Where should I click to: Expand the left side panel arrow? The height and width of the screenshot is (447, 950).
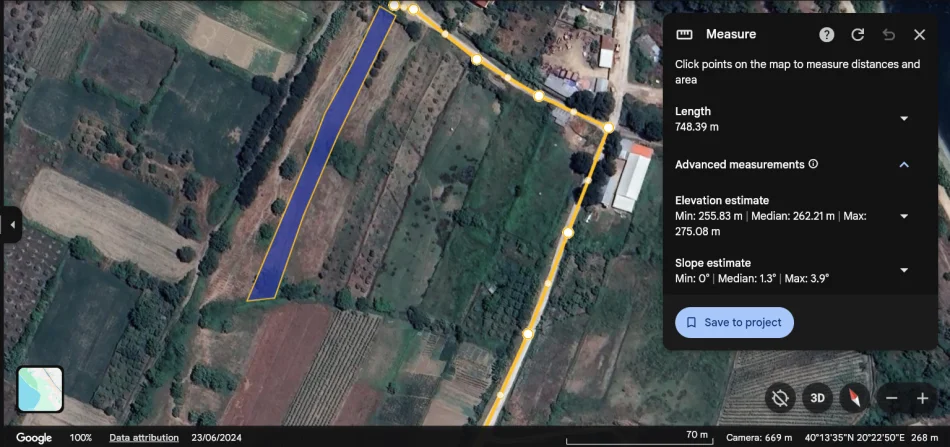(12, 225)
